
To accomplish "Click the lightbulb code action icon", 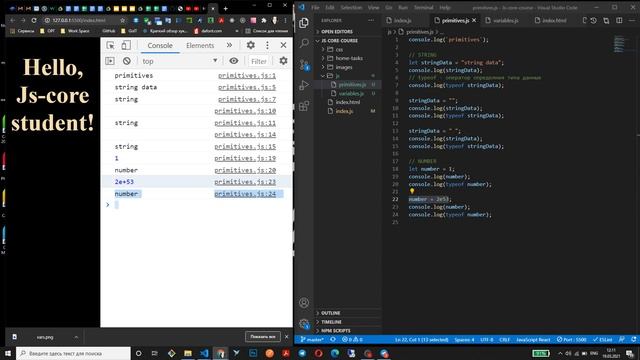I will pyautogui.click(x=412, y=191).
